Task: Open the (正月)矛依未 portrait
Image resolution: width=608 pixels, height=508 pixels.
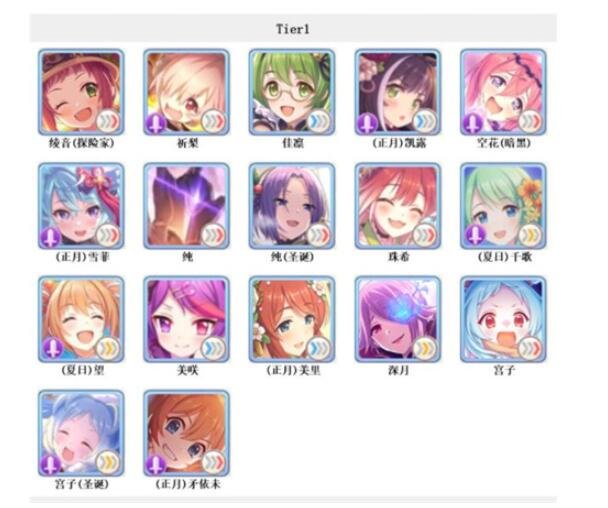Action: tap(187, 433)
